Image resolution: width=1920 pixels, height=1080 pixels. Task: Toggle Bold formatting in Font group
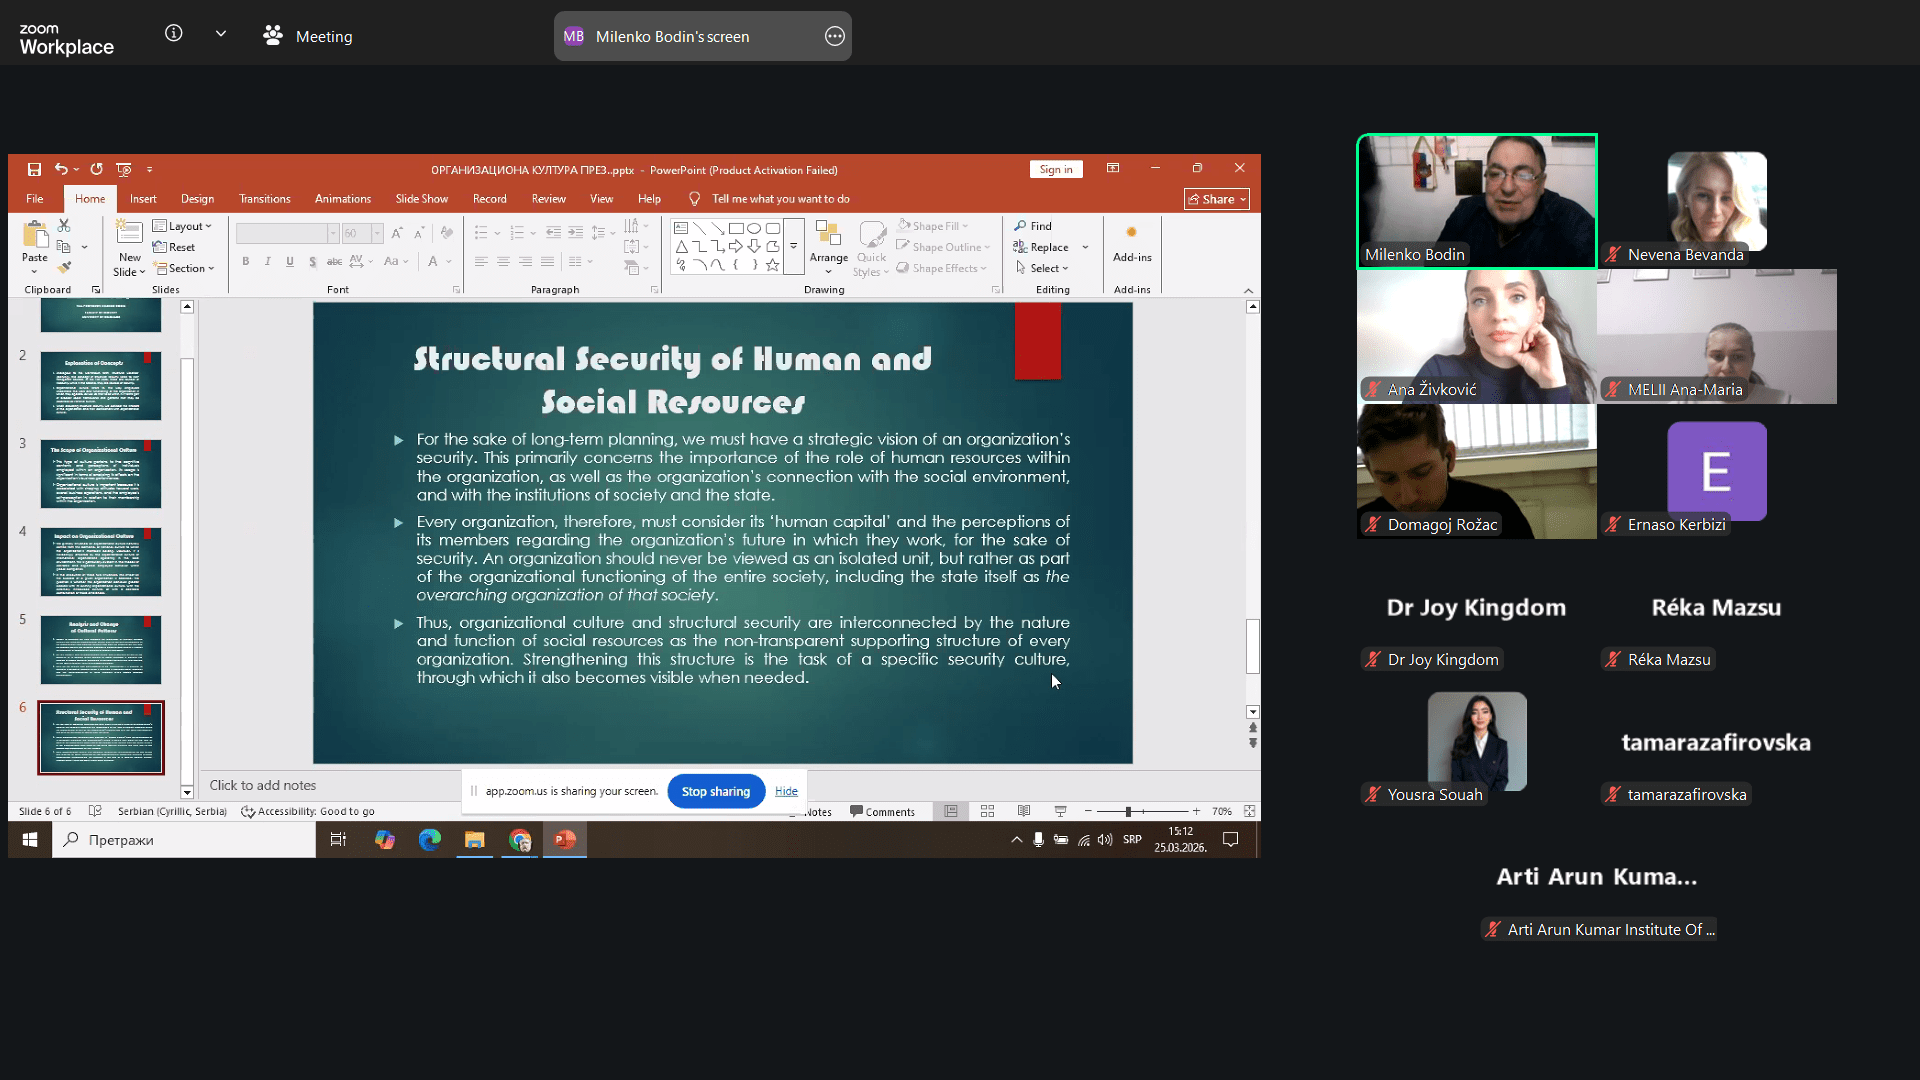point(245,261)
